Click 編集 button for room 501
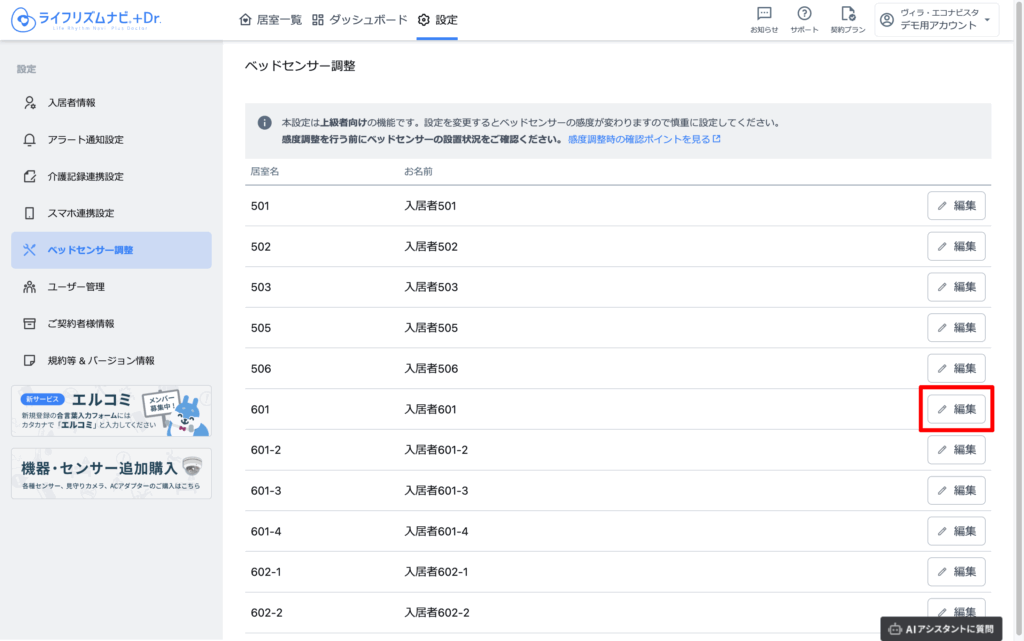1024x641 pixels. 956,206
